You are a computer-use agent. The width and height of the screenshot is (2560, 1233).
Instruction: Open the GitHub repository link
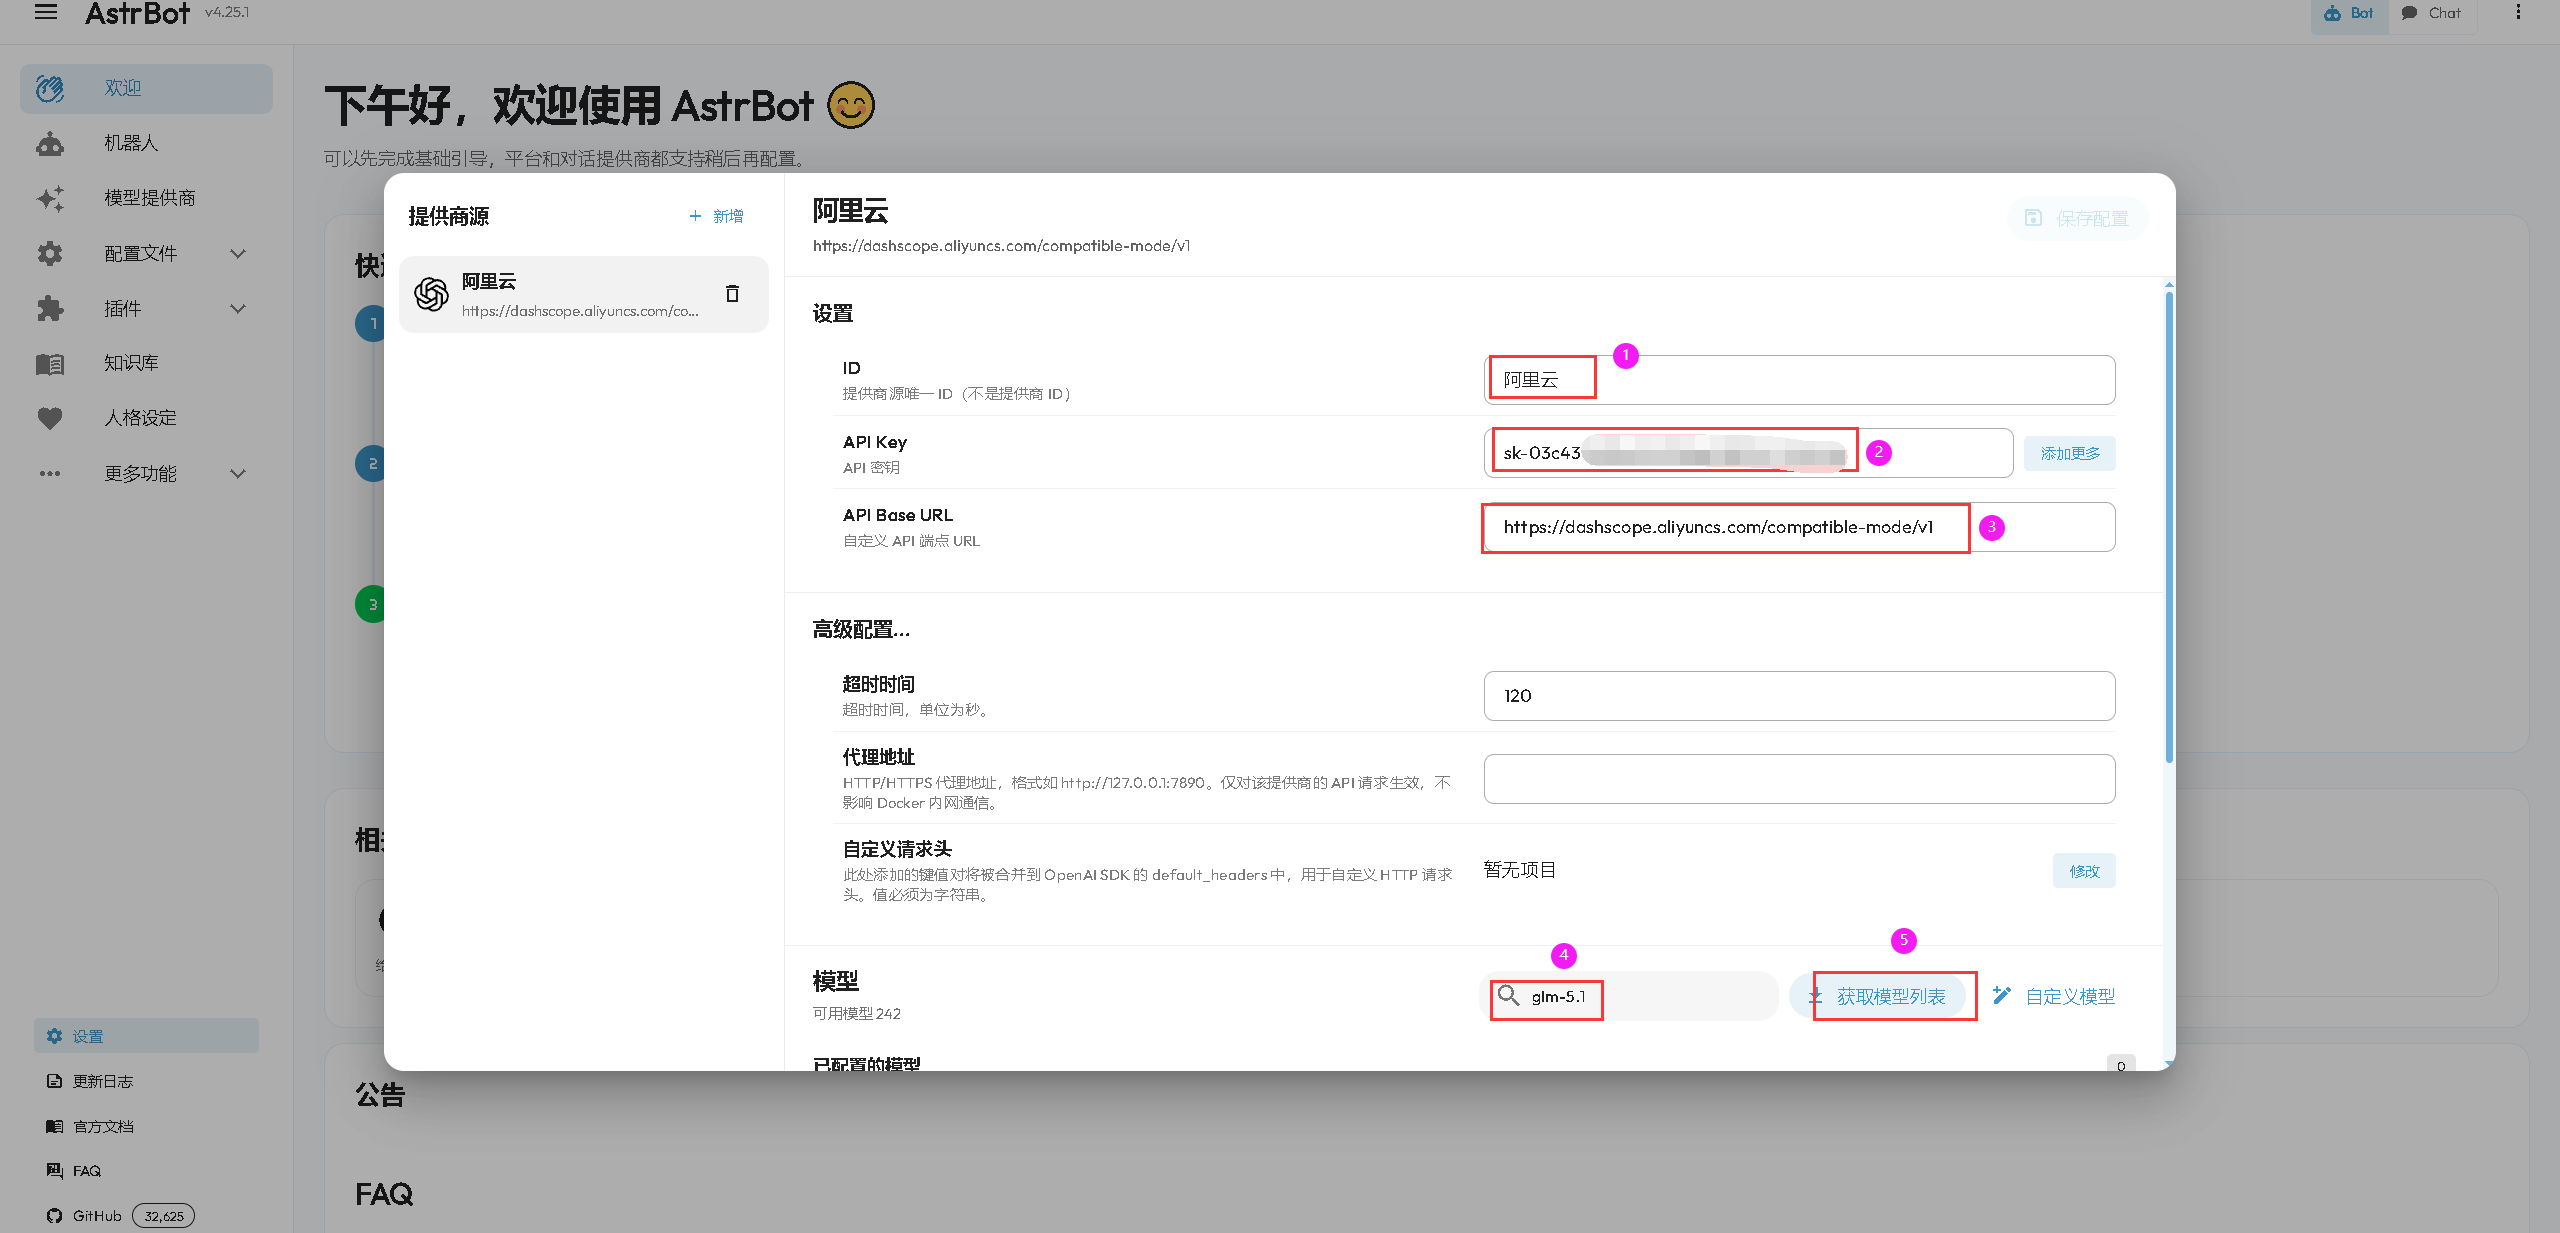pyautogui.click(x=96, y=1216)
